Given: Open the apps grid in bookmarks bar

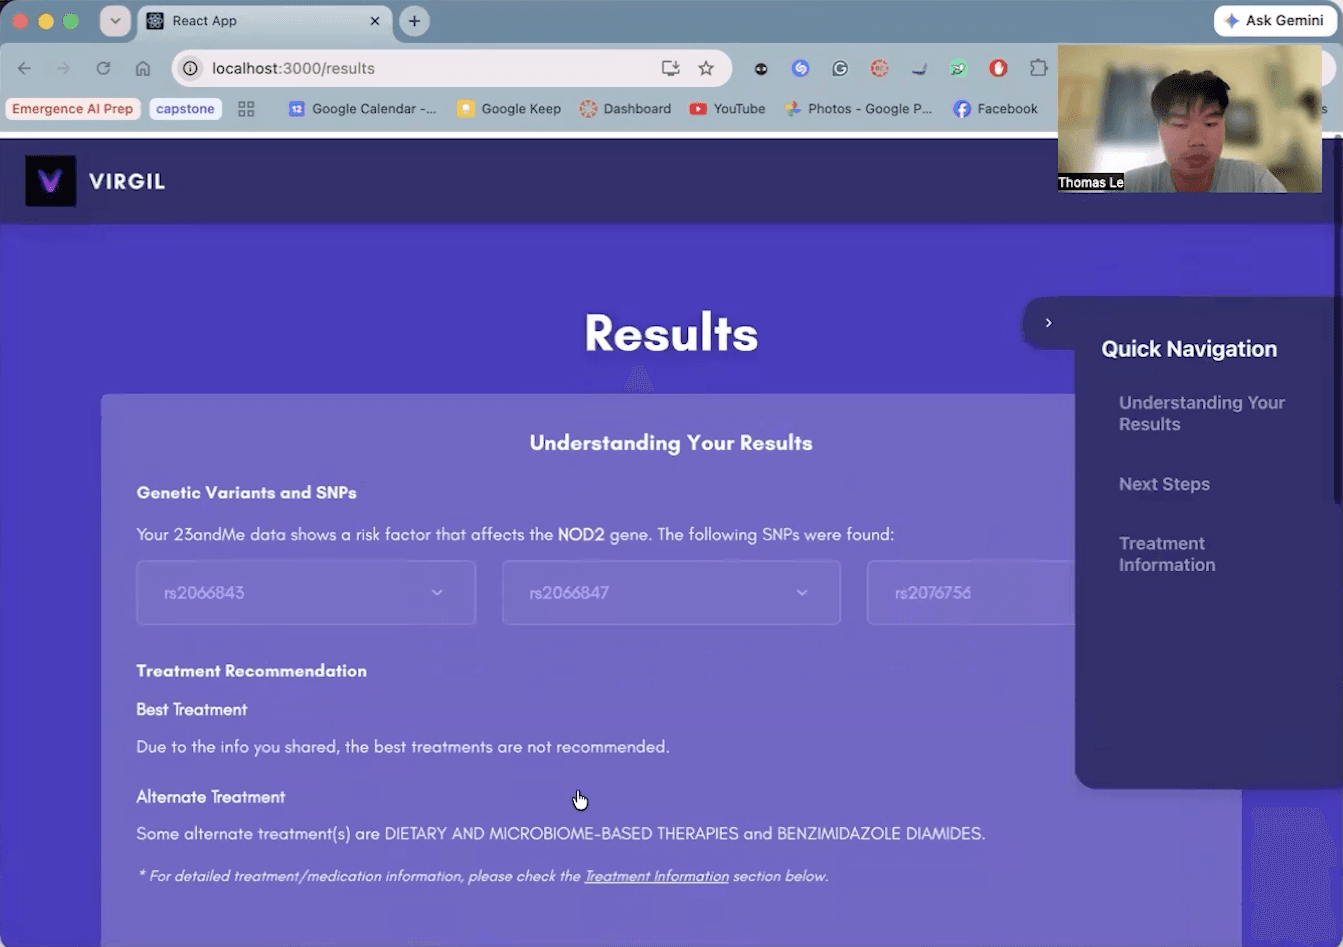Looking at the screenshot, I should [x=246, y=109].
